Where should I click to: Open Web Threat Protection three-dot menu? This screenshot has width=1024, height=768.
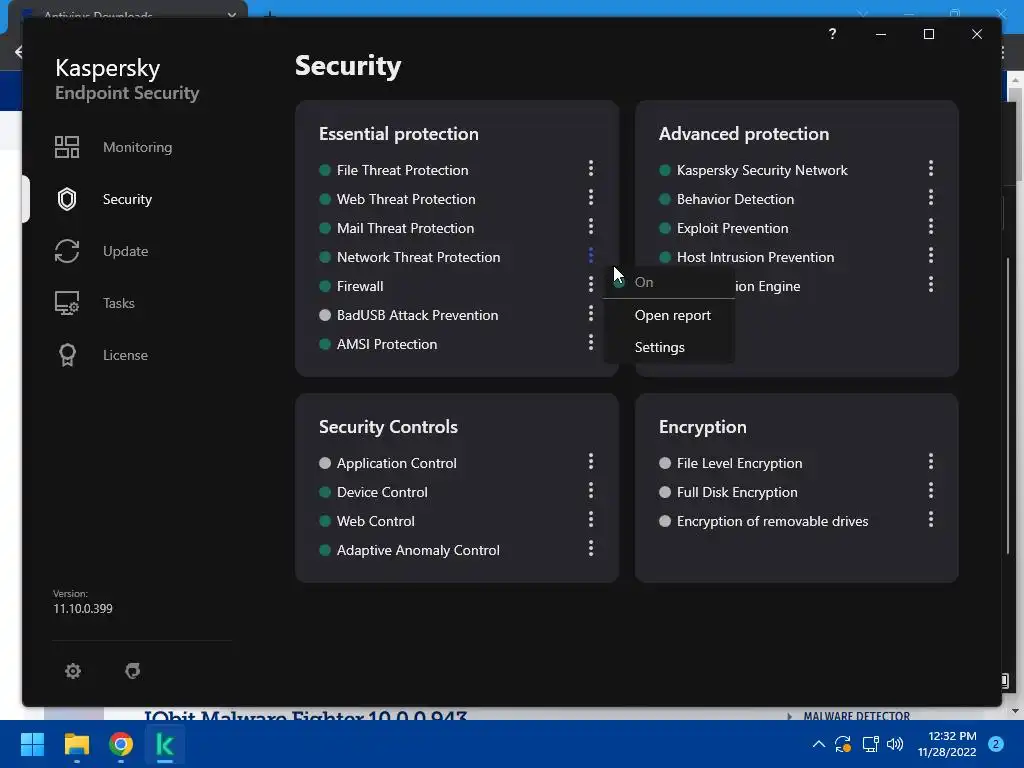point(591,197)
